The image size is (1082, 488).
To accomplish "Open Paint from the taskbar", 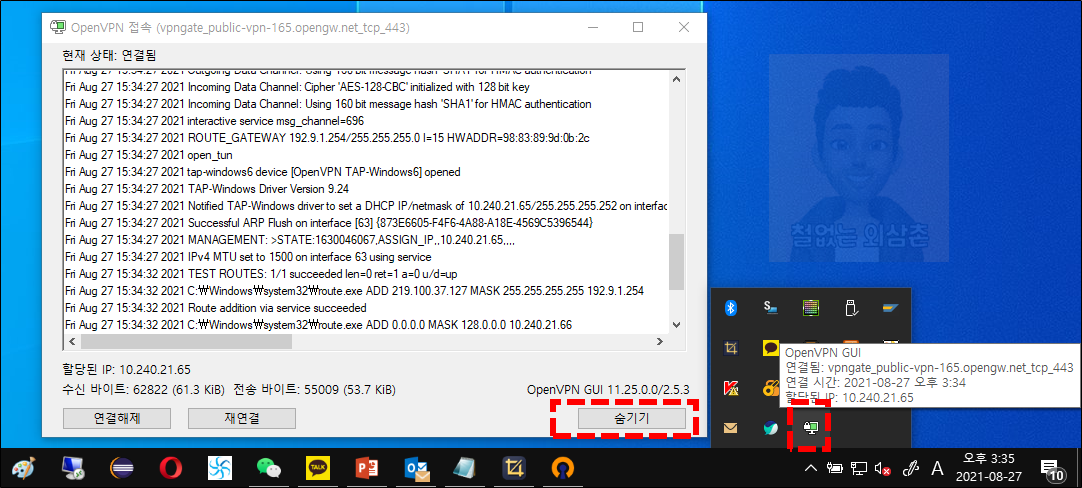I will coord(21,469).
